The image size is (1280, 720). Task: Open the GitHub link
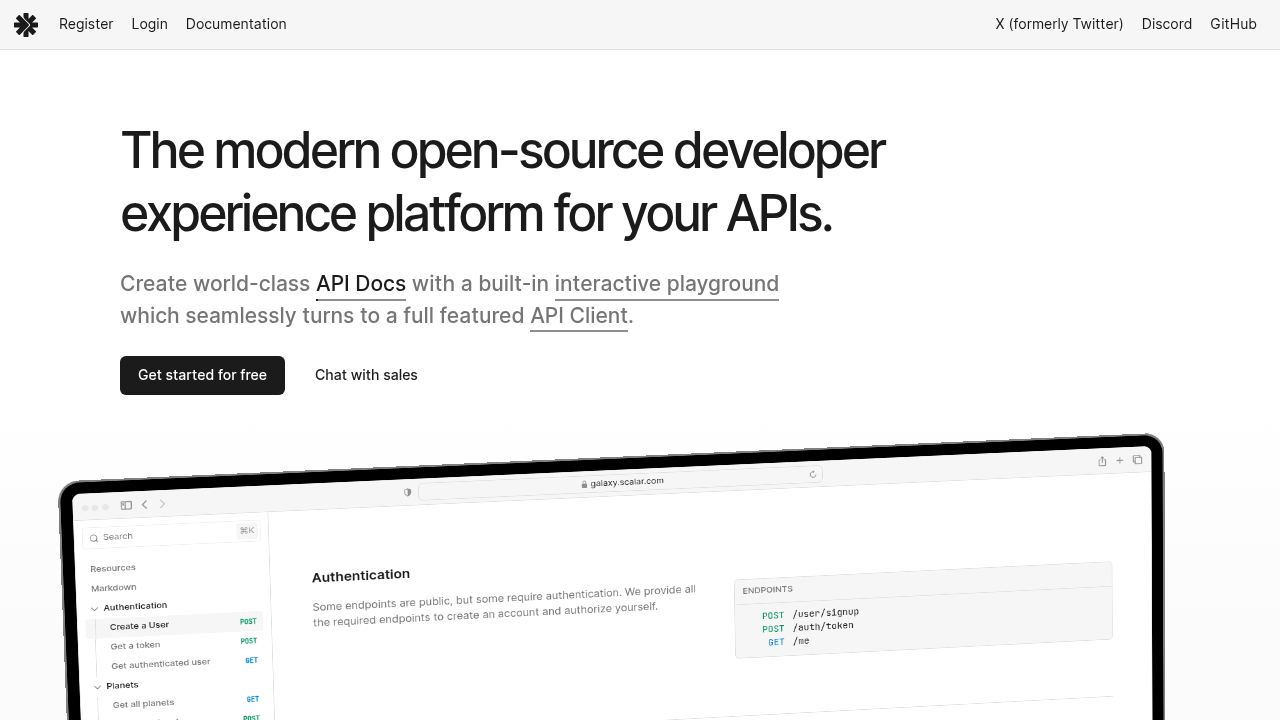coord(1233,24)
